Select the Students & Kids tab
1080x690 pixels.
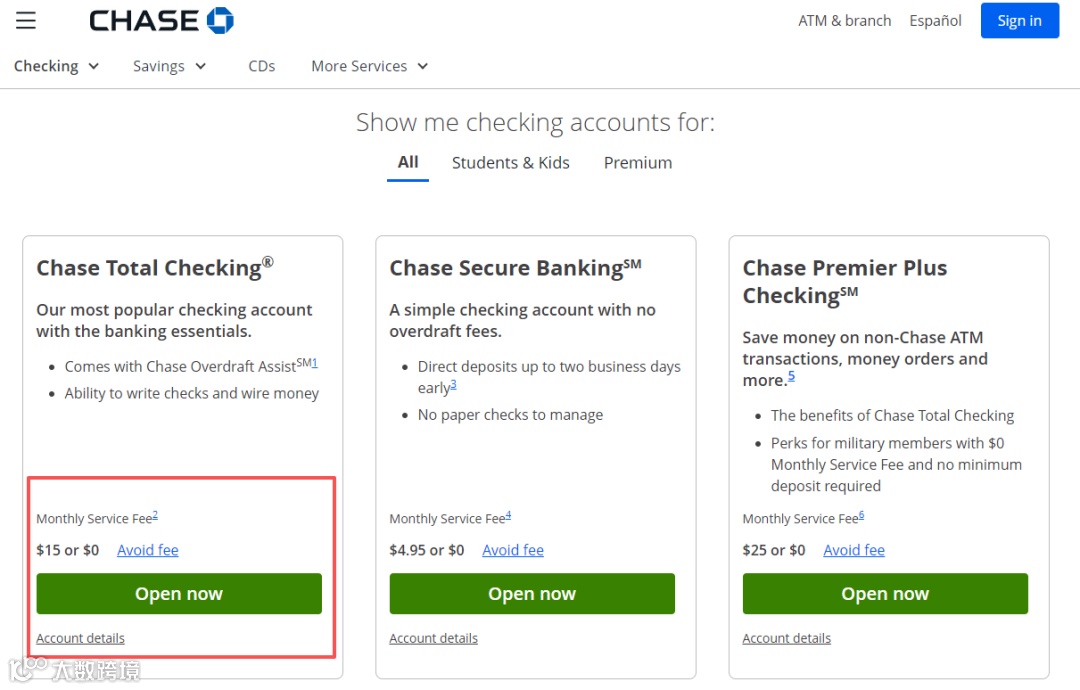coord(510,163)
